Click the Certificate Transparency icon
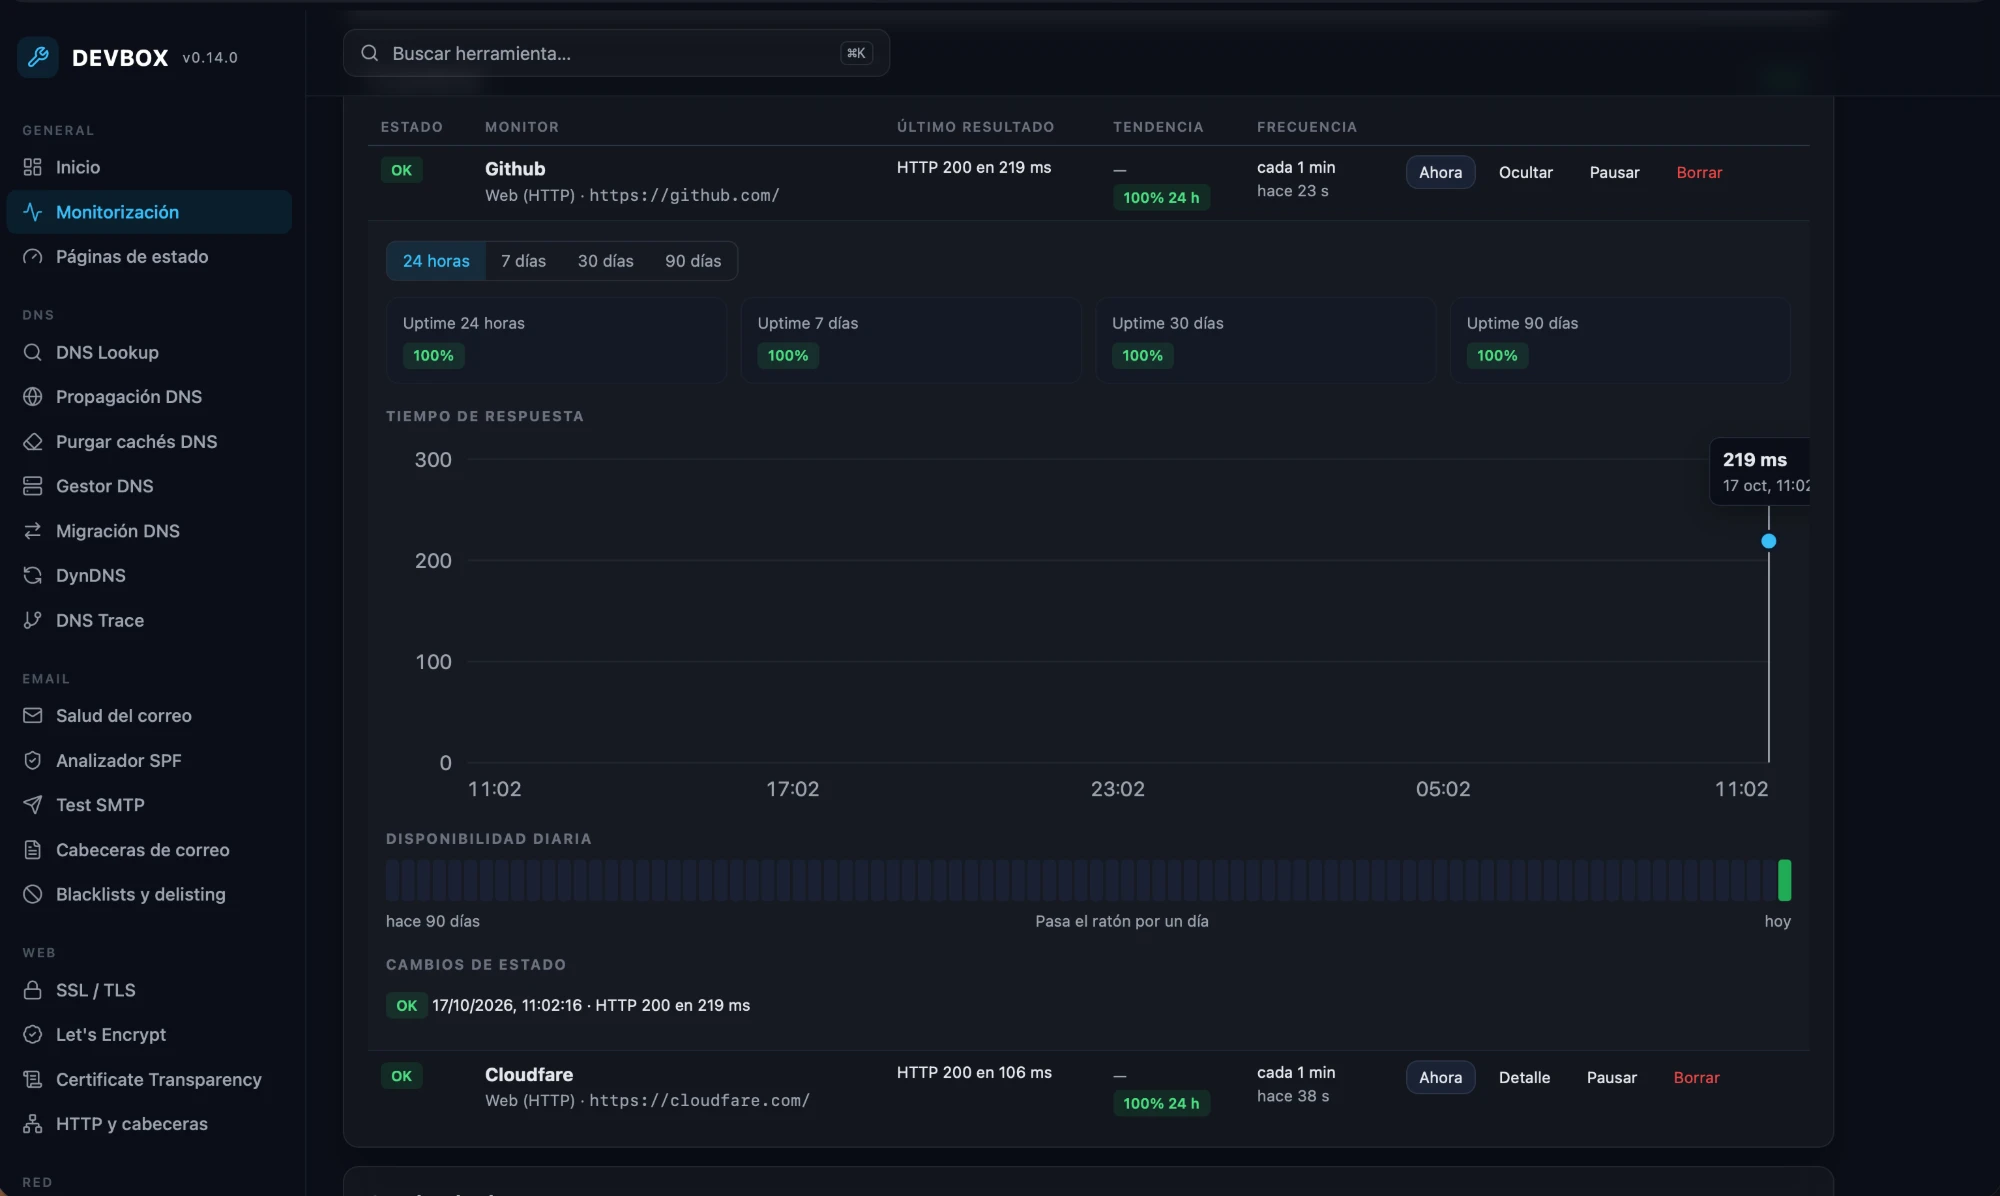The width and height of the screenshot is (2000, 1196). pos(33,1079)
